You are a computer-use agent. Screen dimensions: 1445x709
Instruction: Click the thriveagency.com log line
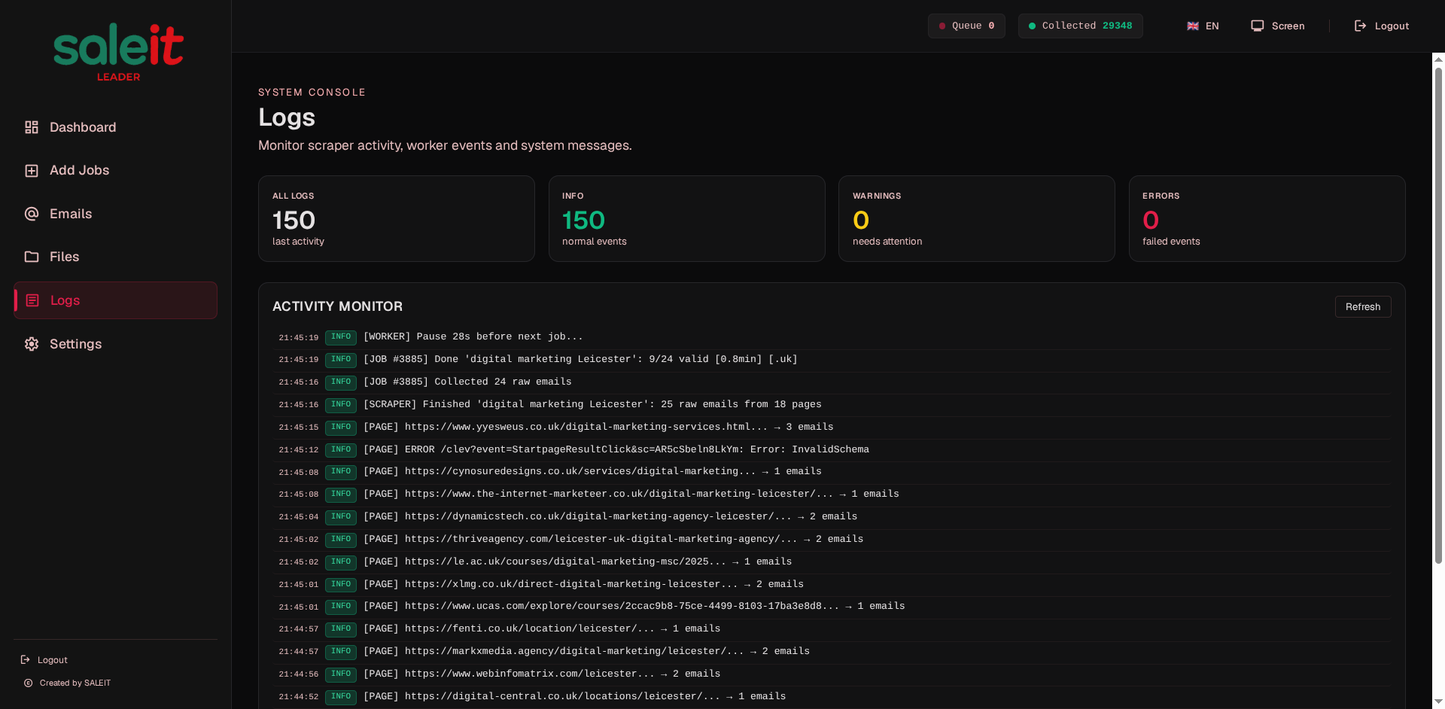[x=832, y=539]
